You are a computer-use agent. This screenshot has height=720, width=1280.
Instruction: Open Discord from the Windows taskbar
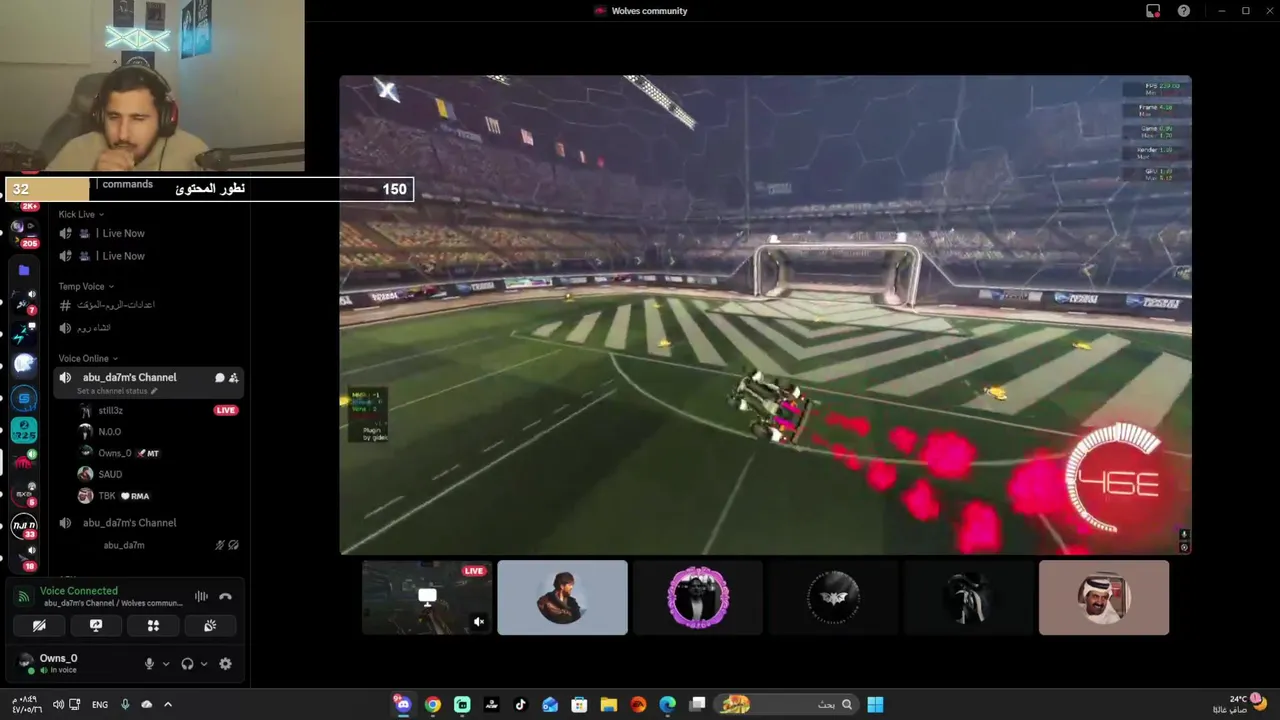point(402,704)
